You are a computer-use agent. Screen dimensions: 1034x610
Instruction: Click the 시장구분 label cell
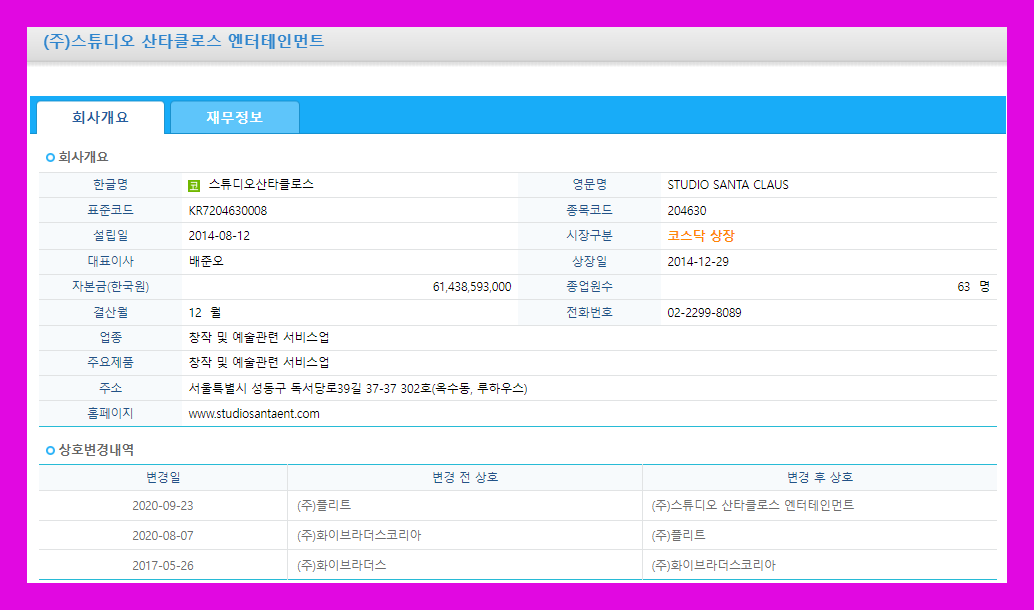tap(589, 236)
